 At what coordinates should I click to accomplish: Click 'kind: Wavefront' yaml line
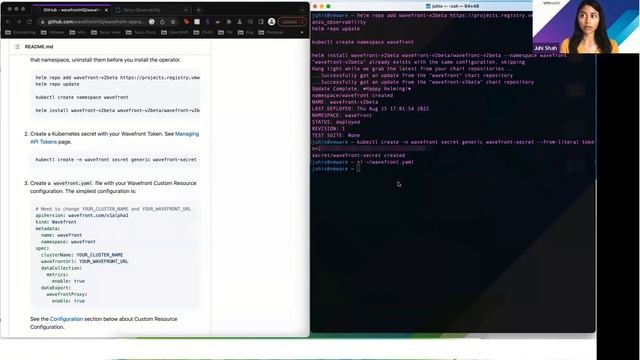tap(56, 222)
